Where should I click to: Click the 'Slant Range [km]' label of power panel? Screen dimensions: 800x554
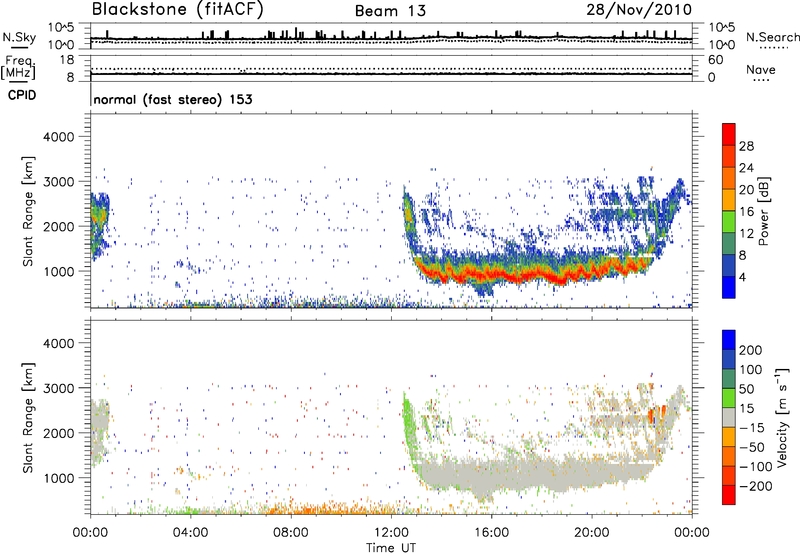coord(28,211)
